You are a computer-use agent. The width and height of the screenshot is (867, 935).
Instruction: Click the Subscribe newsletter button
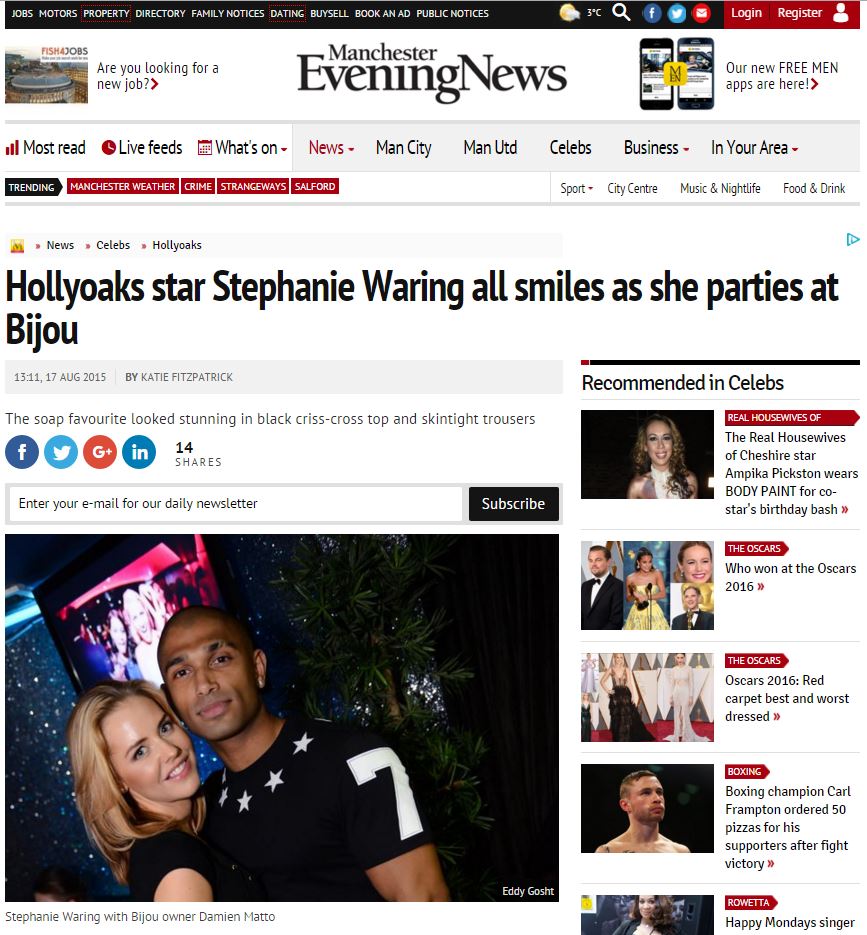[513, 504]
